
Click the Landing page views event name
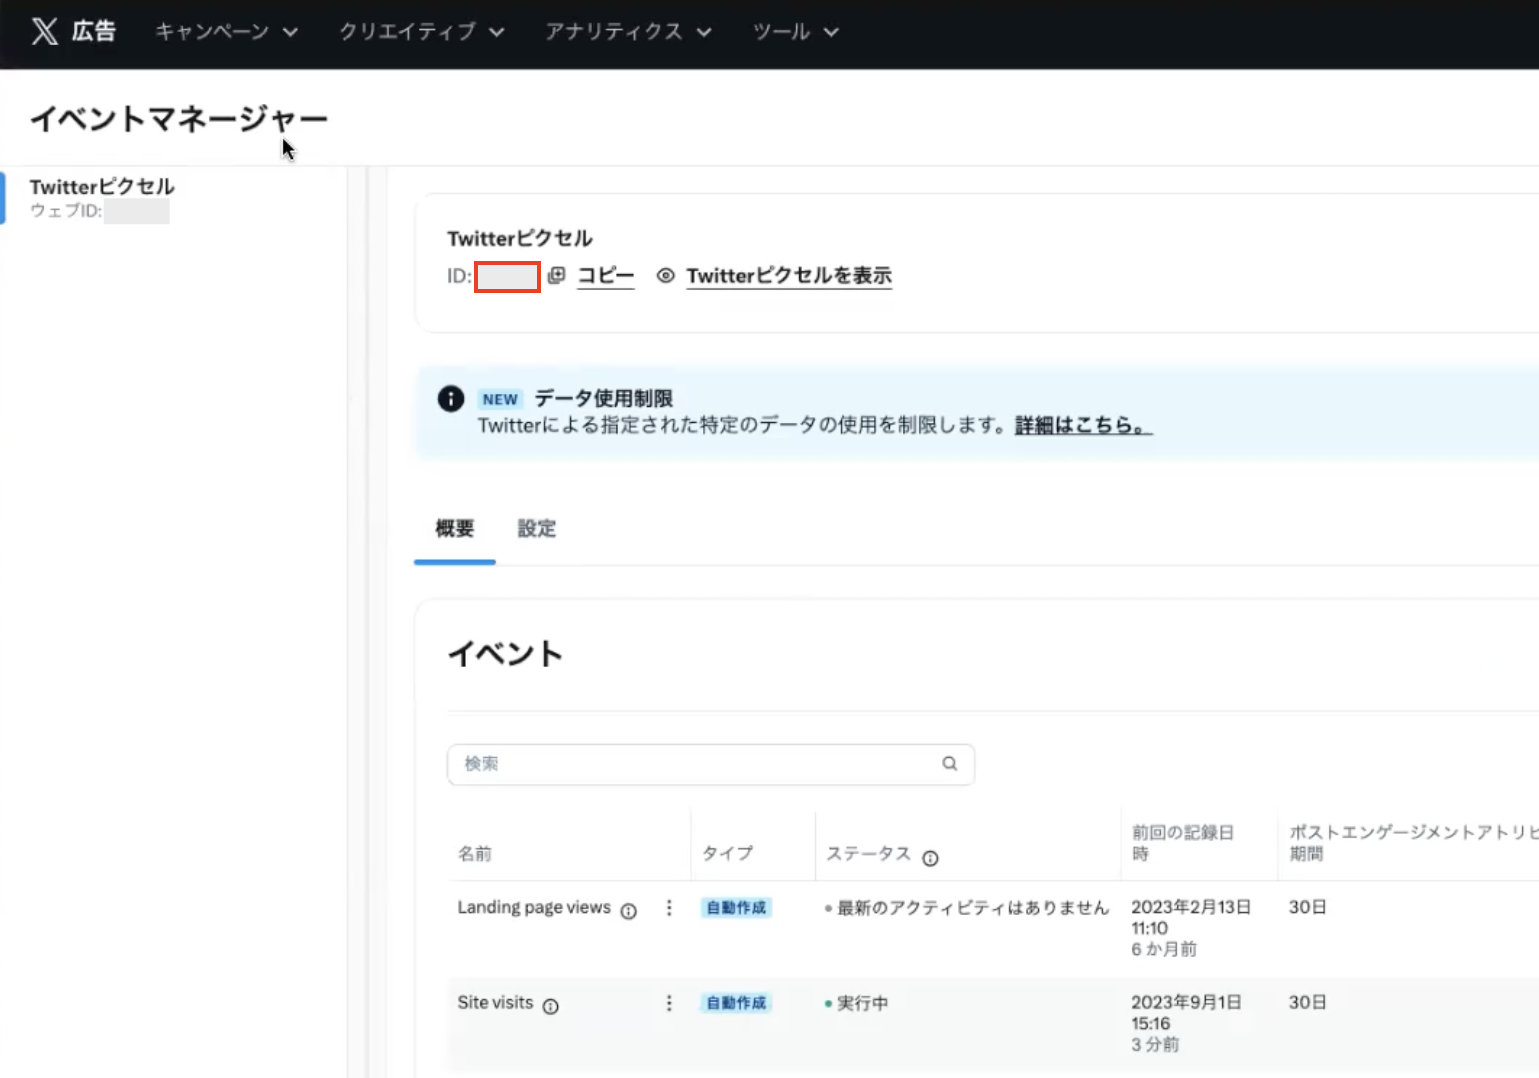point(534,907)
